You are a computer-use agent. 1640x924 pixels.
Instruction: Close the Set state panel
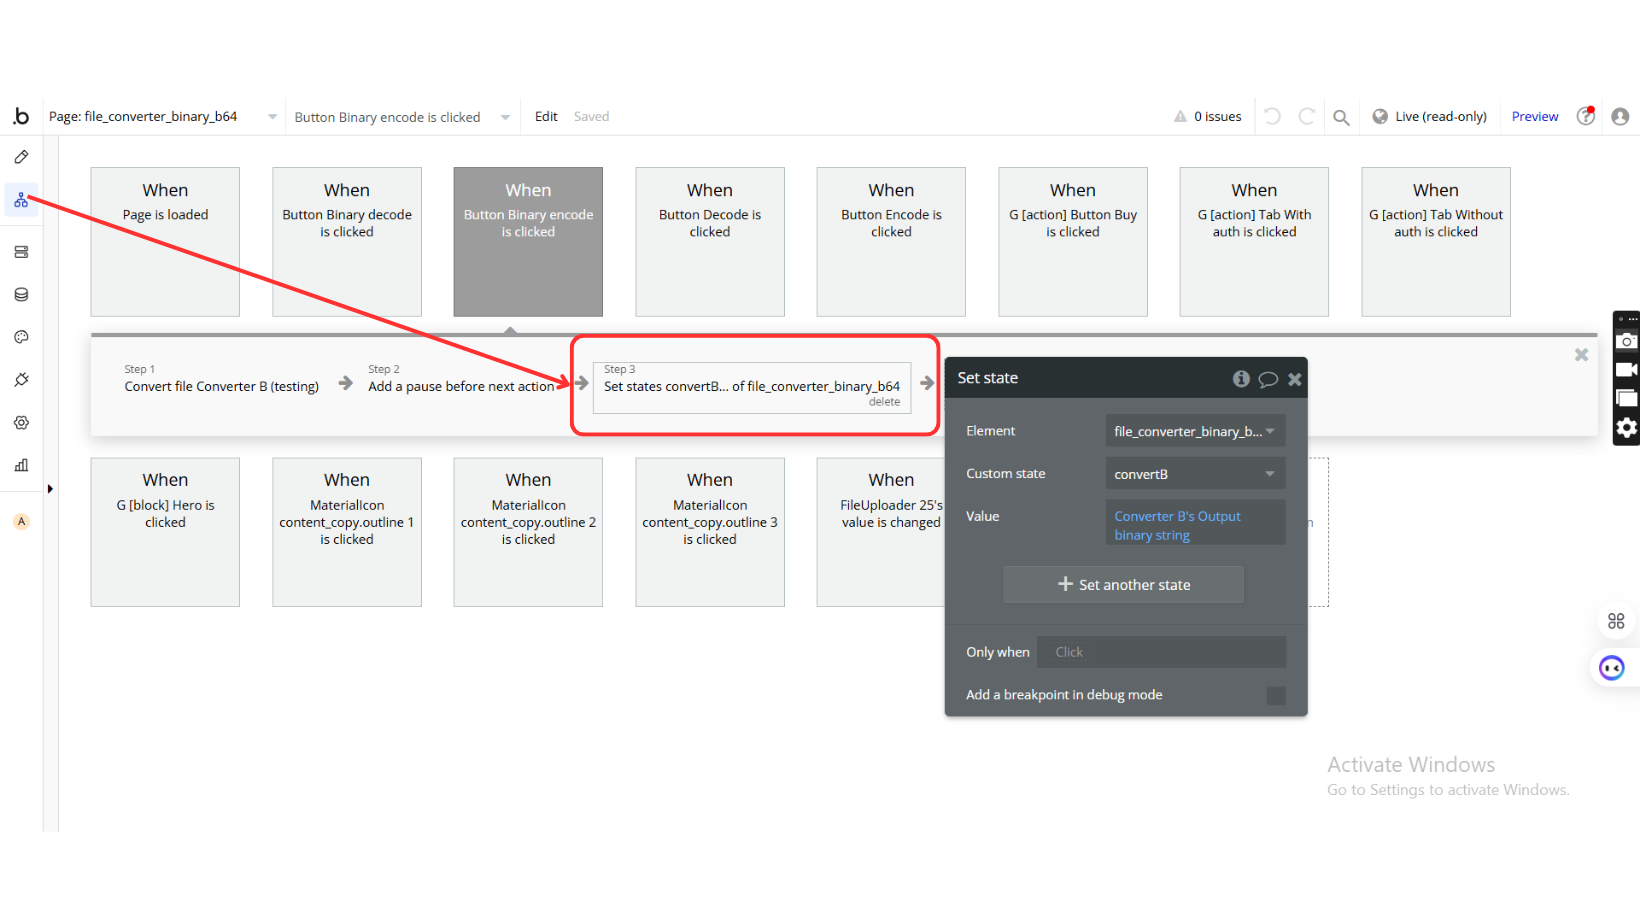click(1295, 379)
